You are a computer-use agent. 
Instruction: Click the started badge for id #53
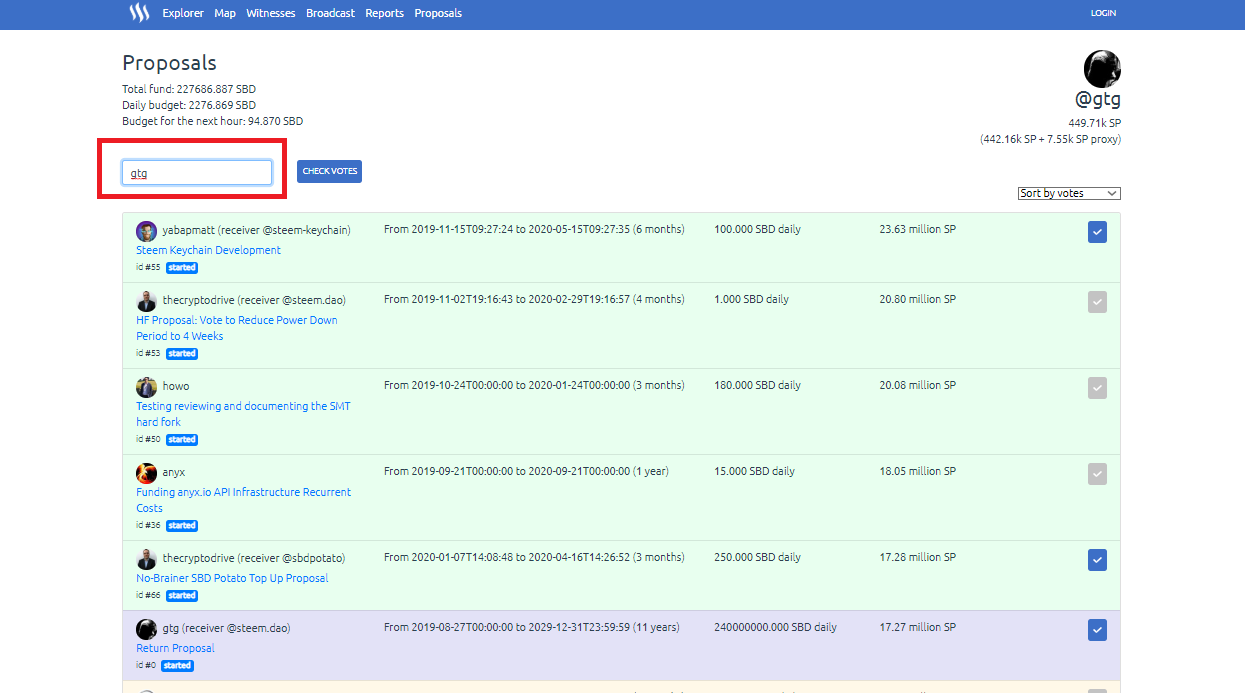click(182, 354)
